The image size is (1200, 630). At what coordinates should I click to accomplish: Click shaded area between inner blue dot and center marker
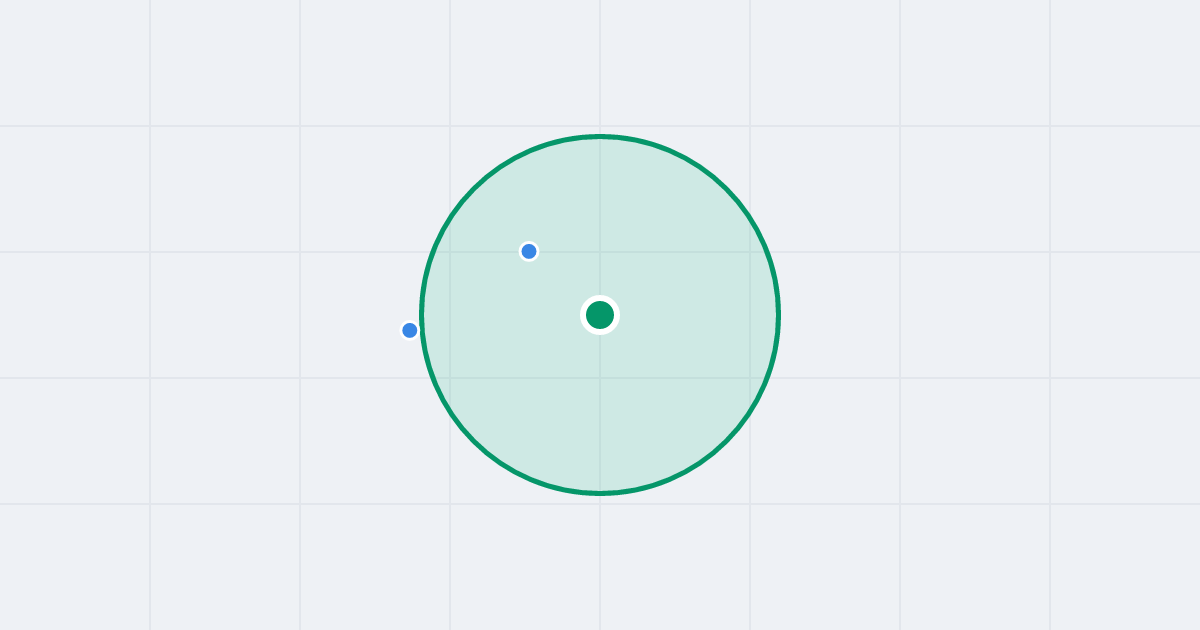tap(563, 282)
